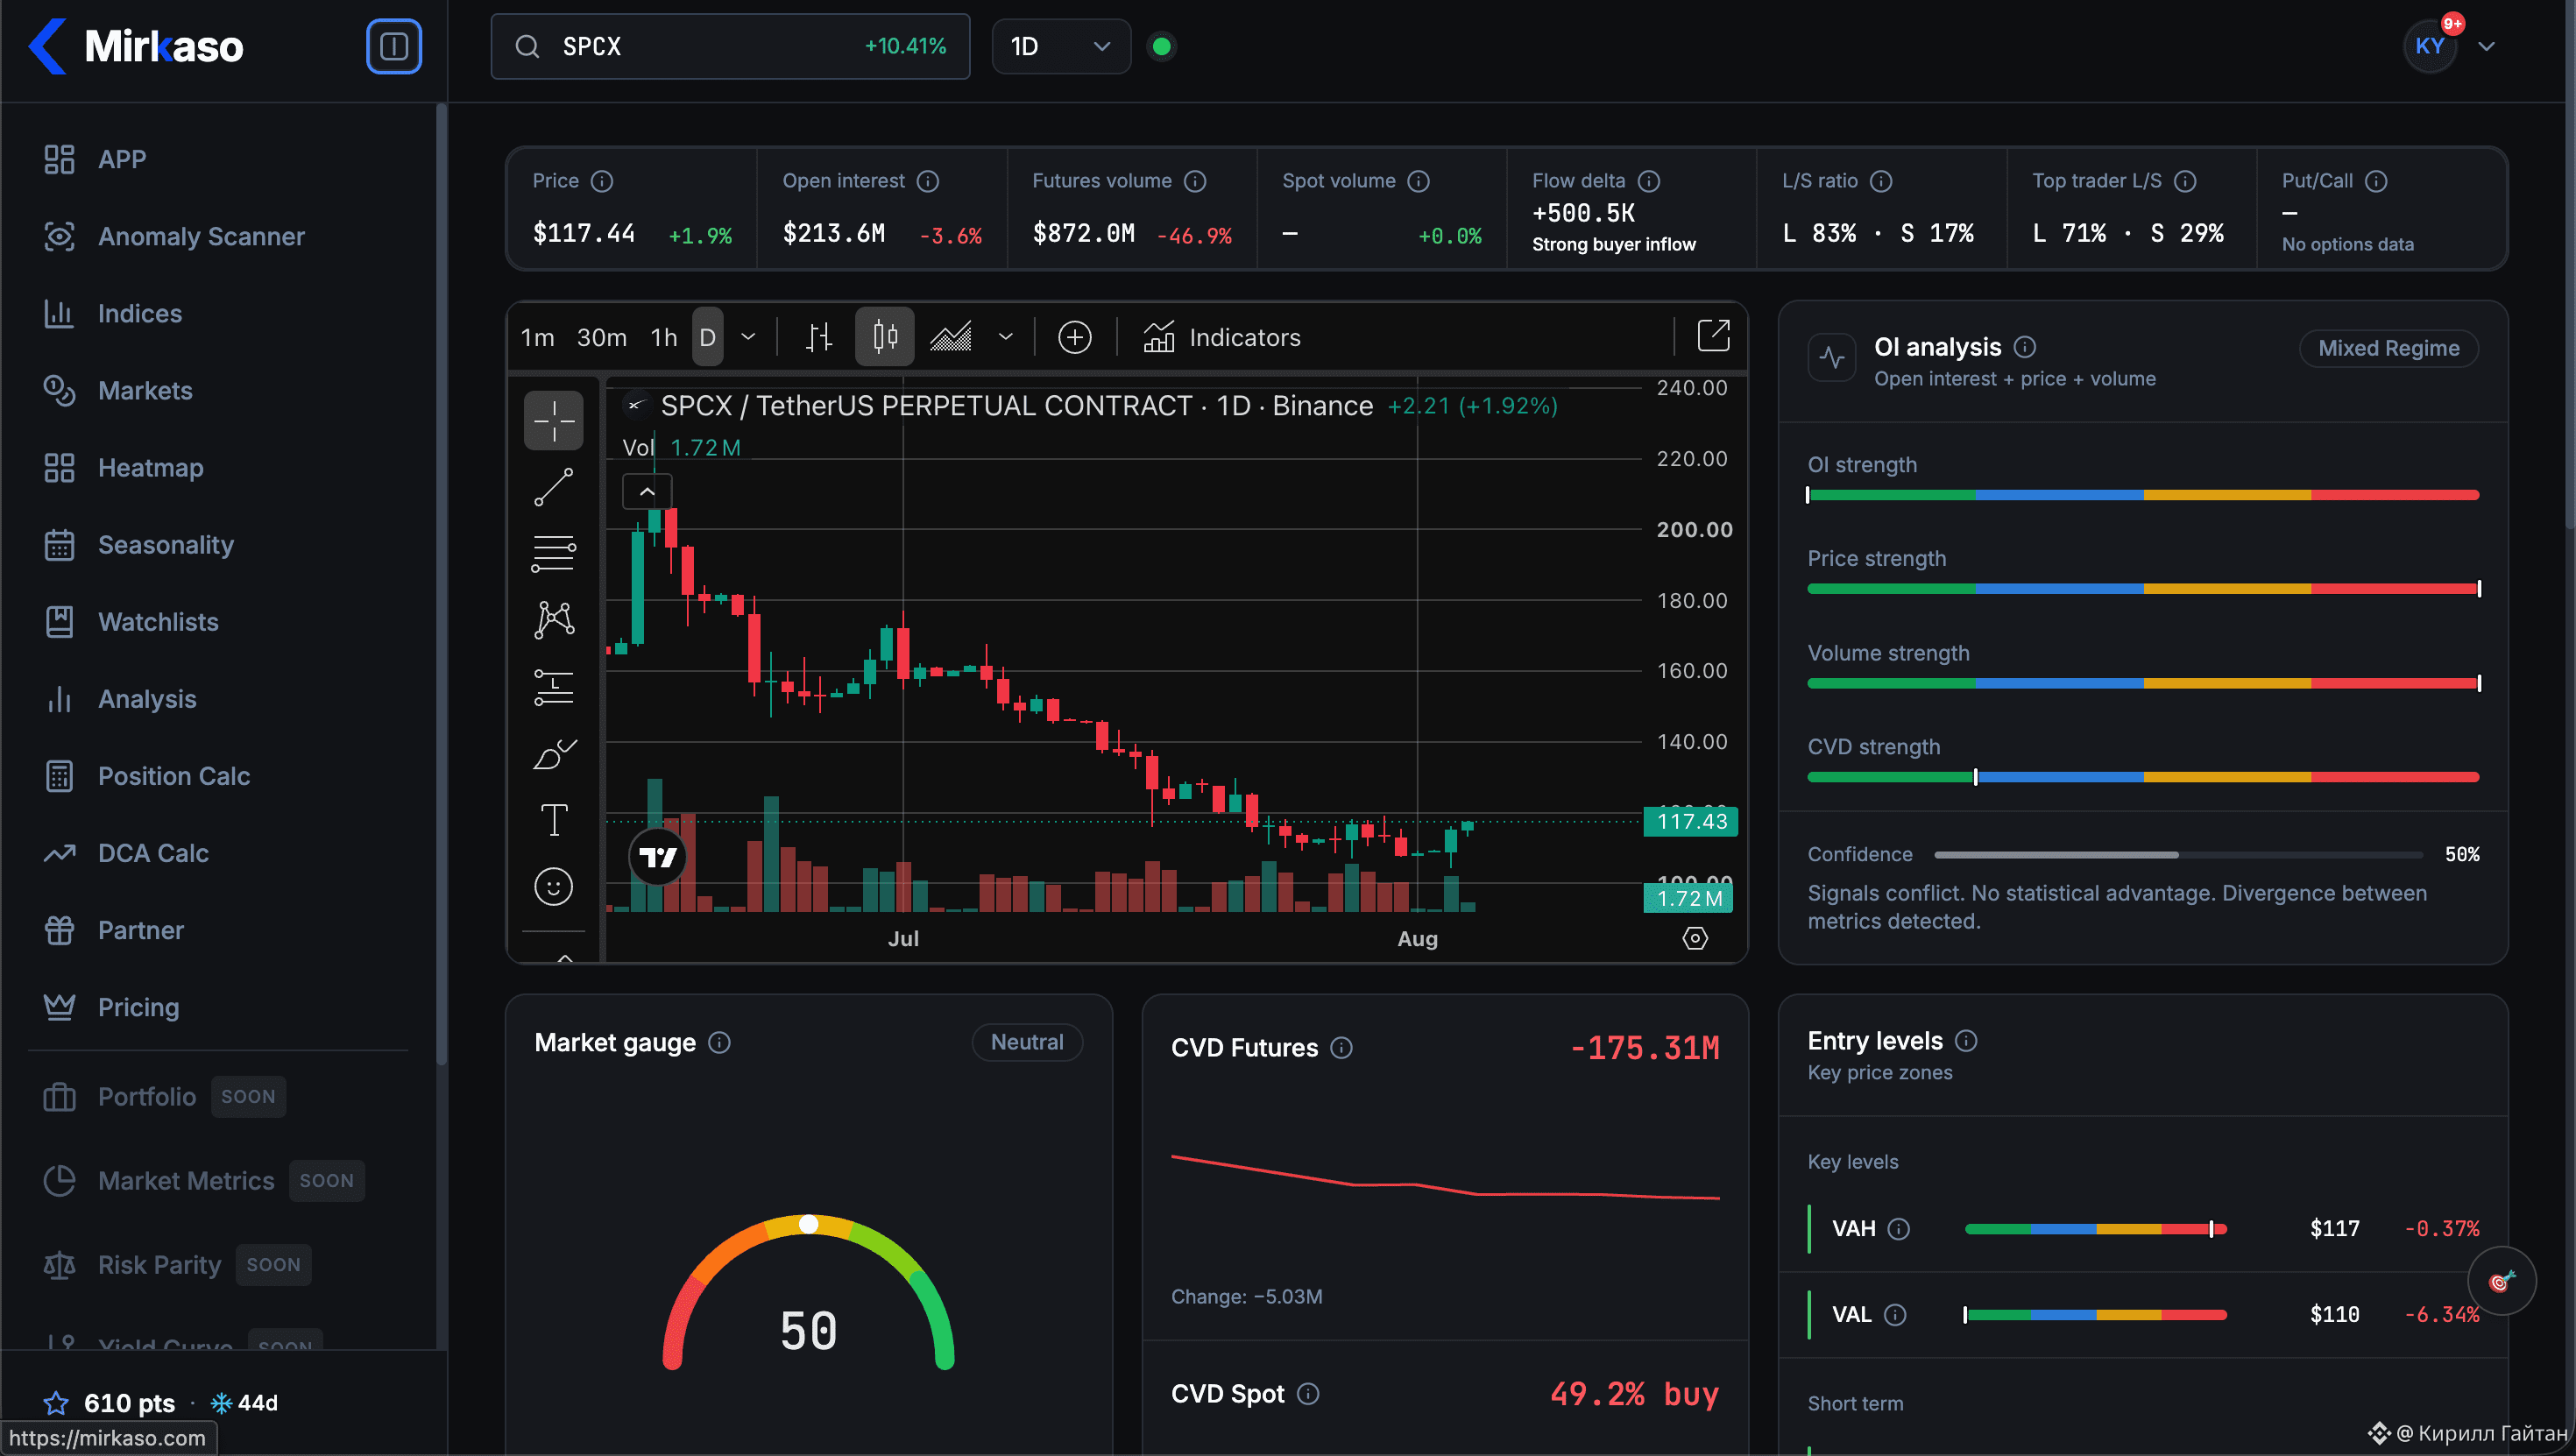Click the Confidence progress bar

(x=2178, y=854)
